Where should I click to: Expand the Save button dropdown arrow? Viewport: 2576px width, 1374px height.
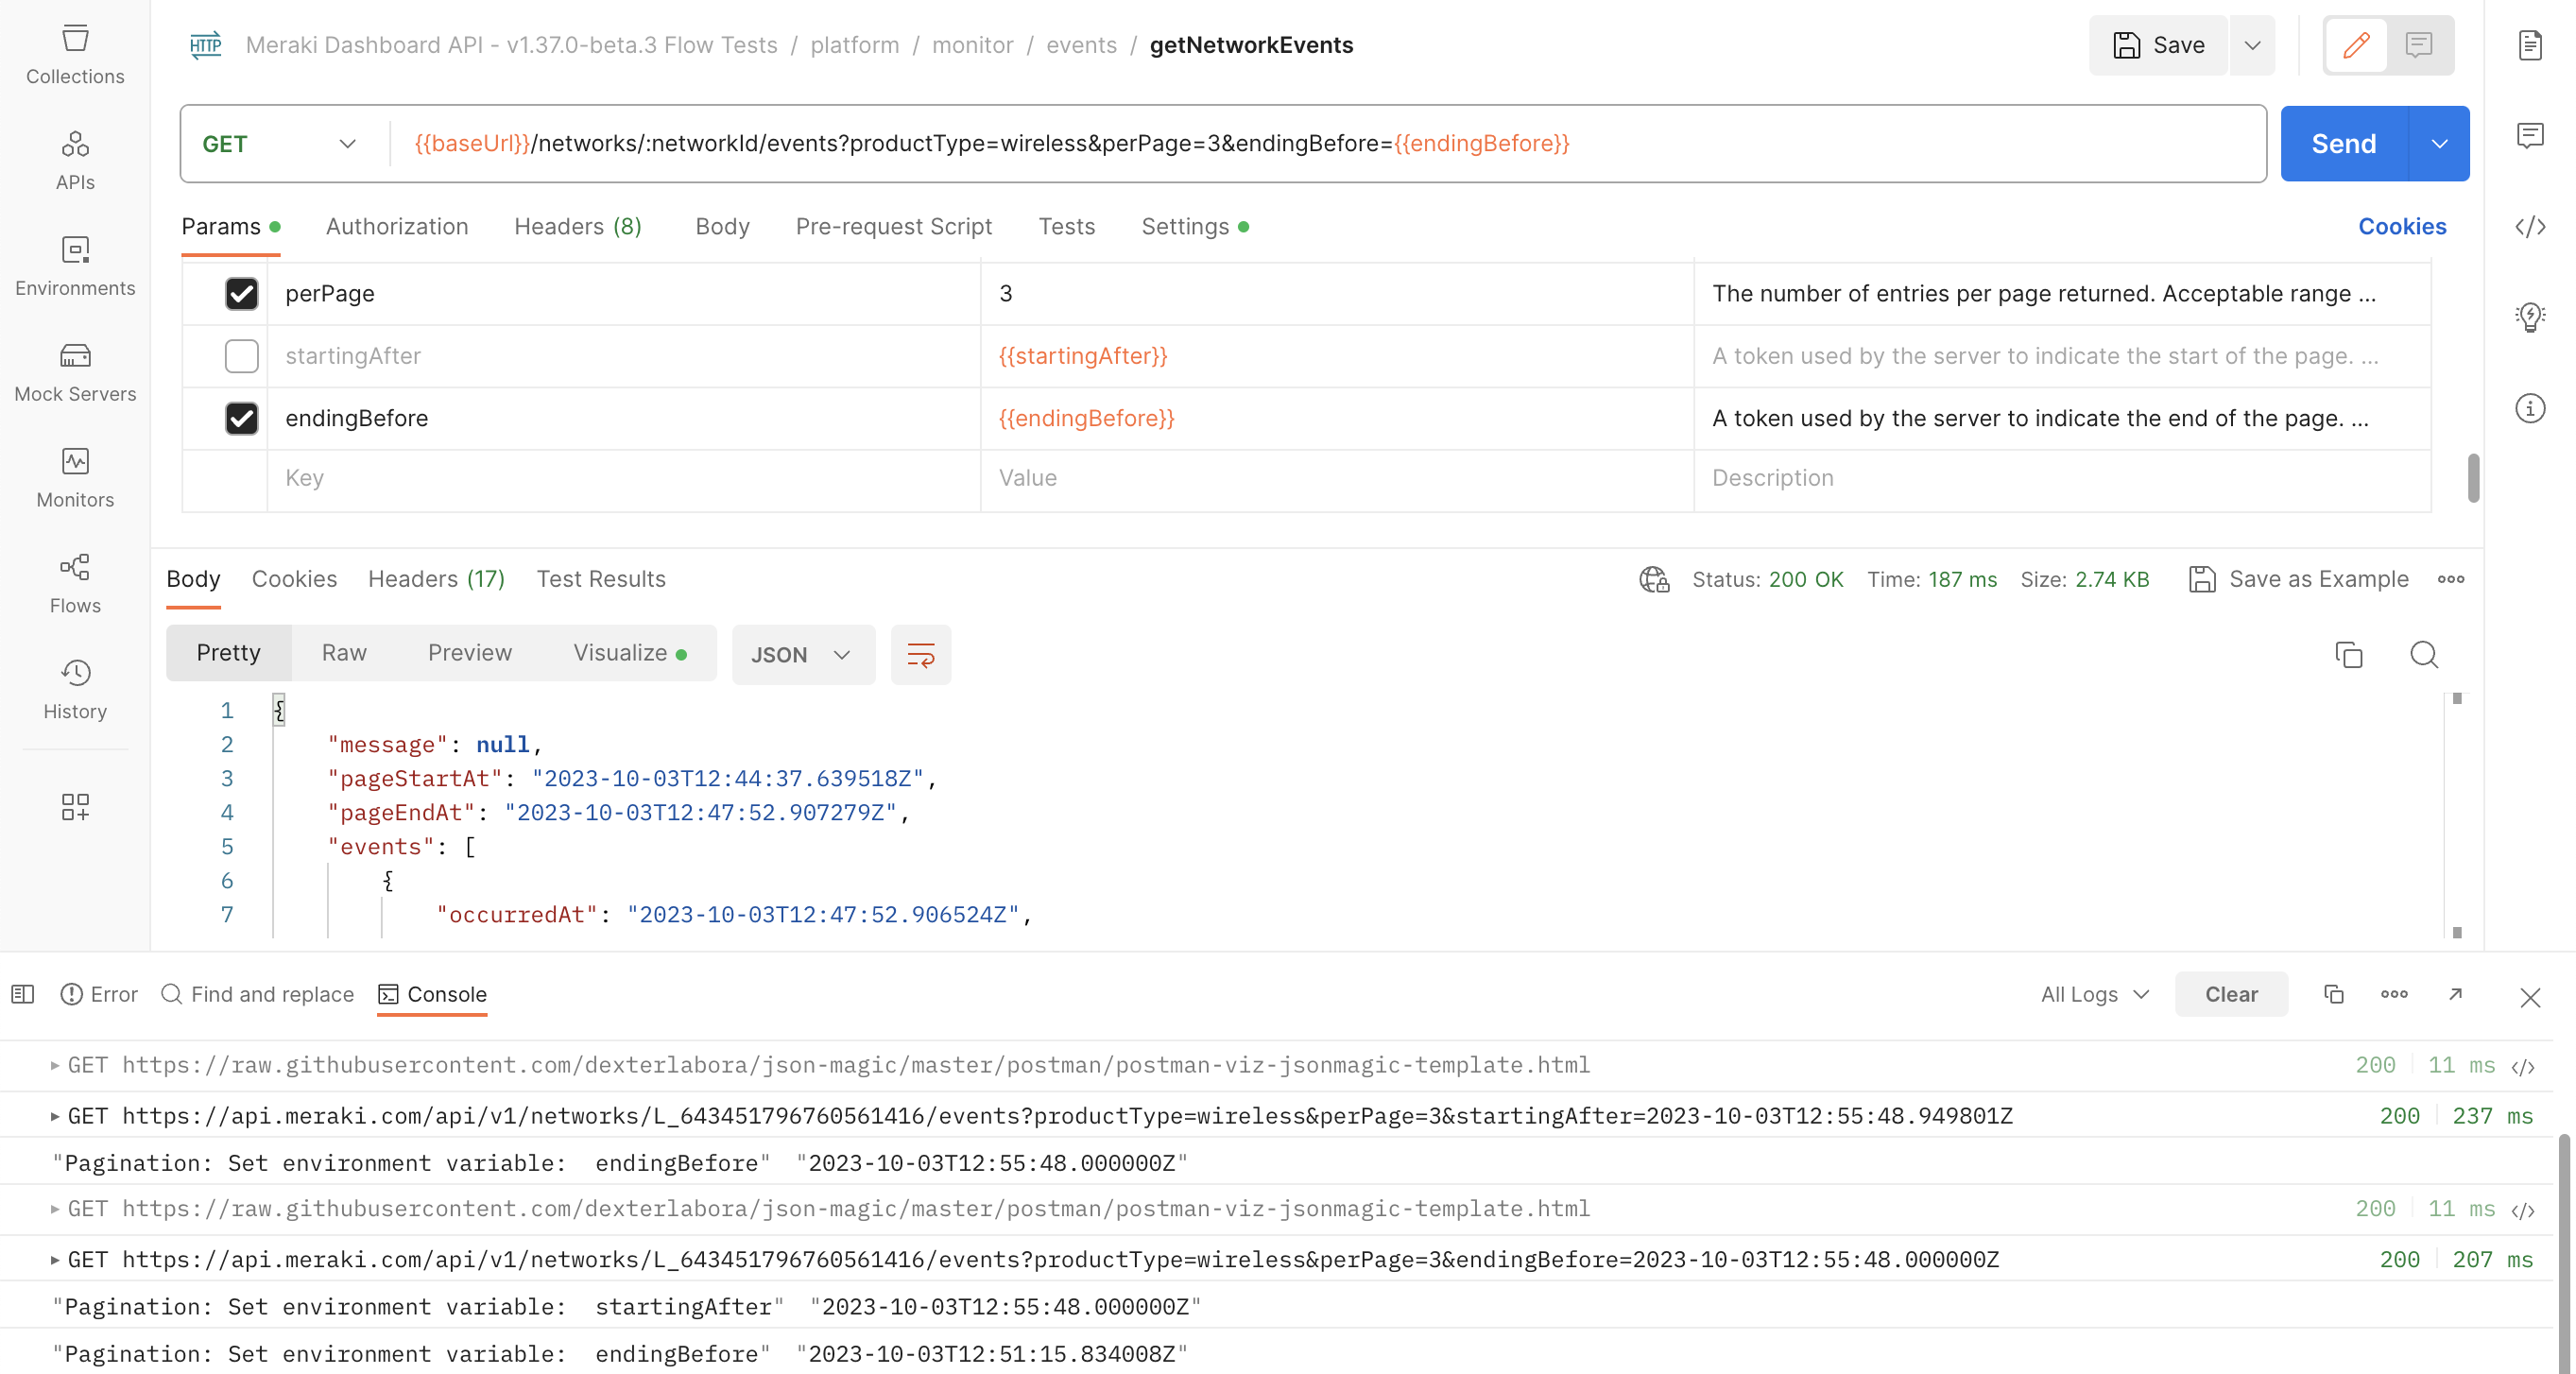pyautogui.click(x=2251, y=45)
